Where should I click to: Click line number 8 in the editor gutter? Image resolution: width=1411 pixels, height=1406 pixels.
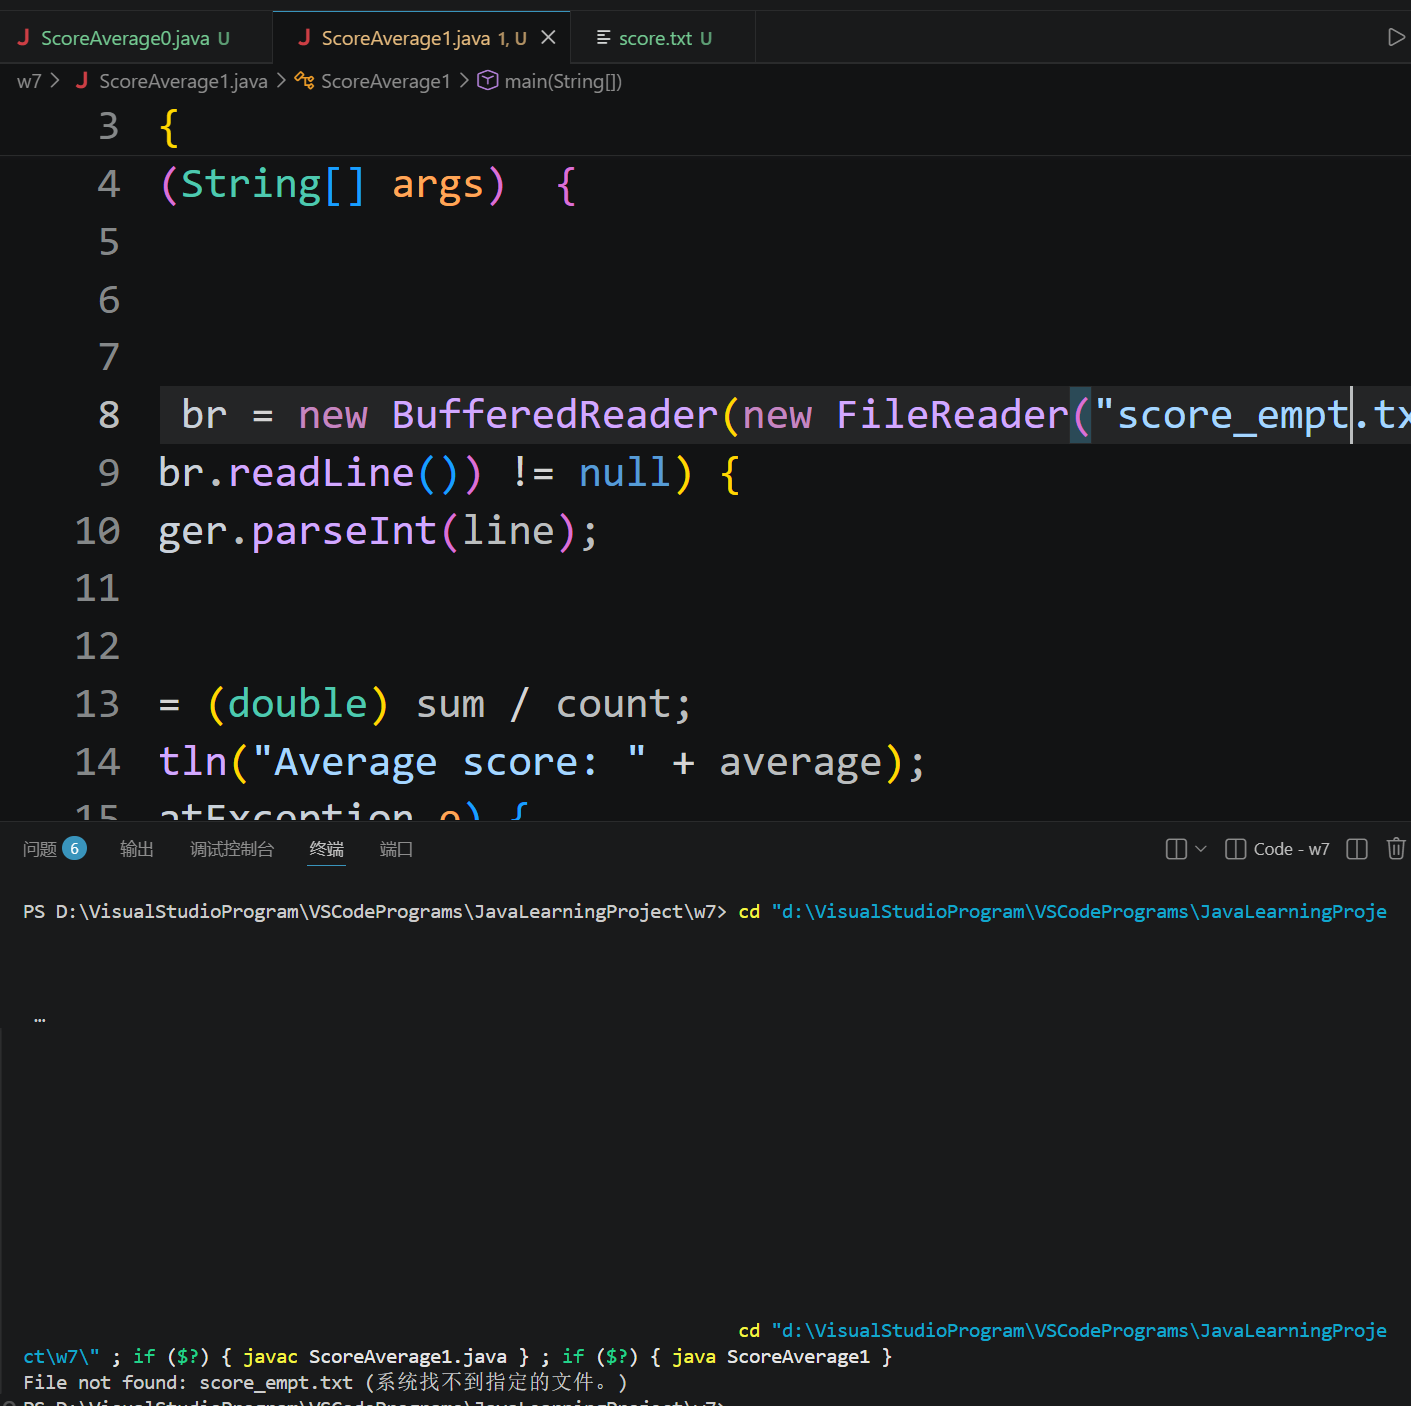pyautogui.click(x=109, y=415)
